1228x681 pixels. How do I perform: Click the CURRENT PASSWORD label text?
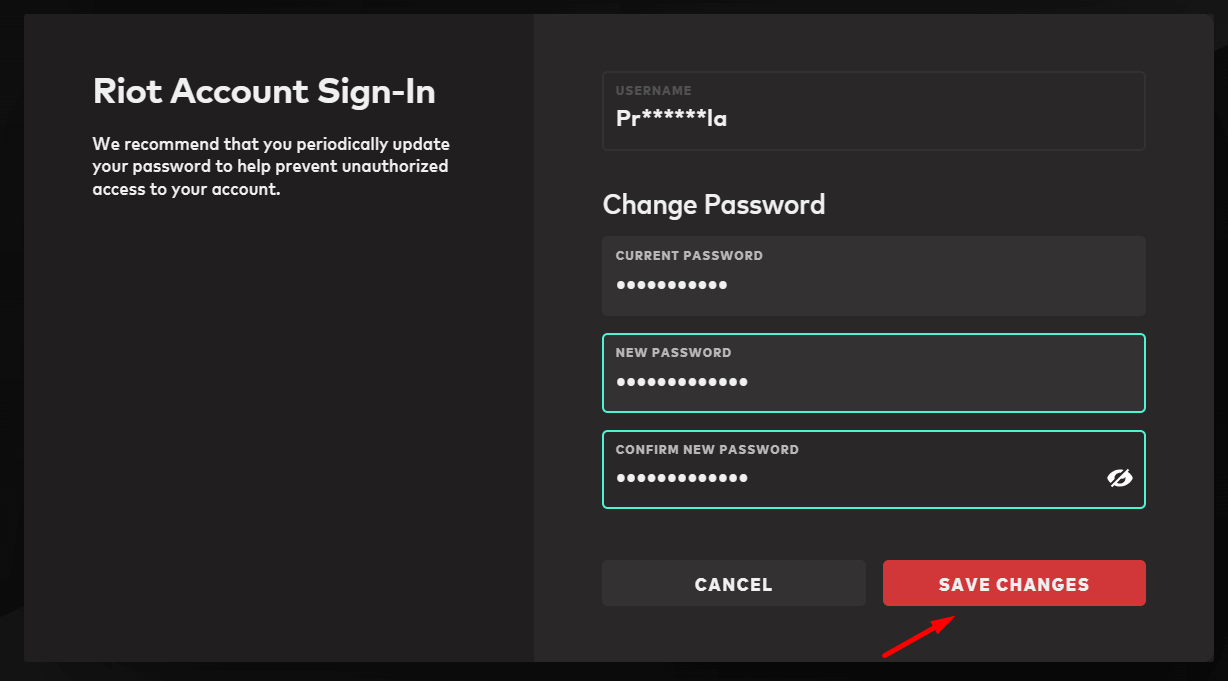coord(689,256)
